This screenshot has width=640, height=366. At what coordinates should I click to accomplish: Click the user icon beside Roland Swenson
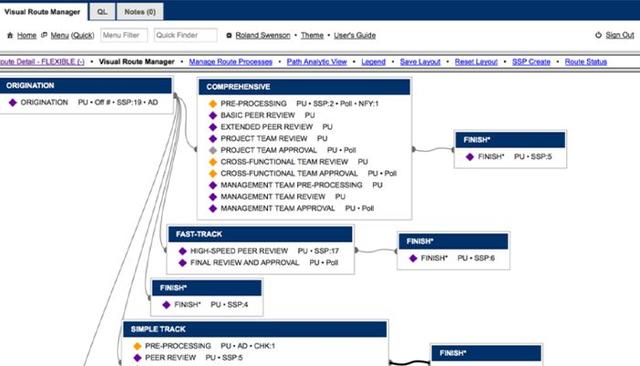pos(229,35)
